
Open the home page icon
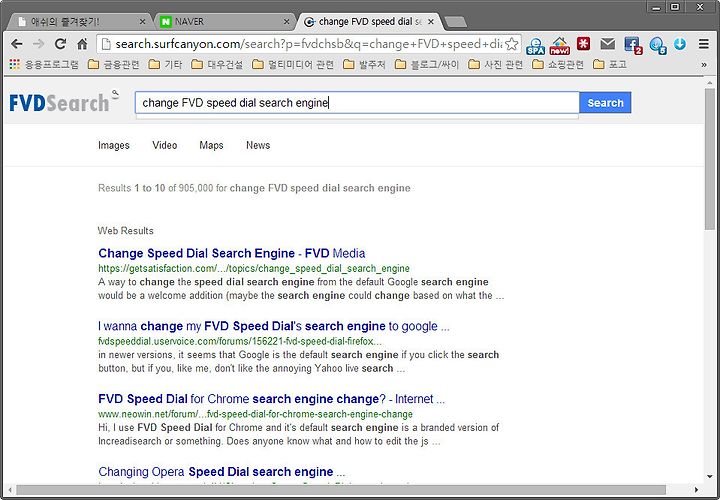tap(82, 44)
